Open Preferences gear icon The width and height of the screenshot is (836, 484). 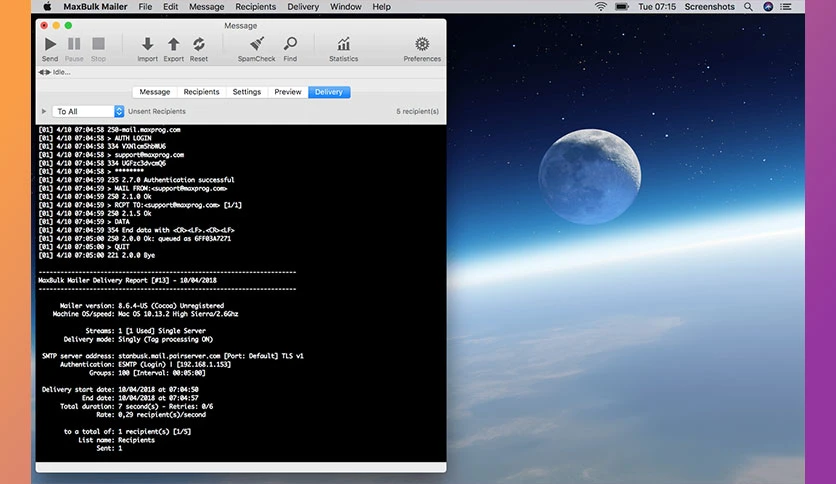[x=422, y=44]
